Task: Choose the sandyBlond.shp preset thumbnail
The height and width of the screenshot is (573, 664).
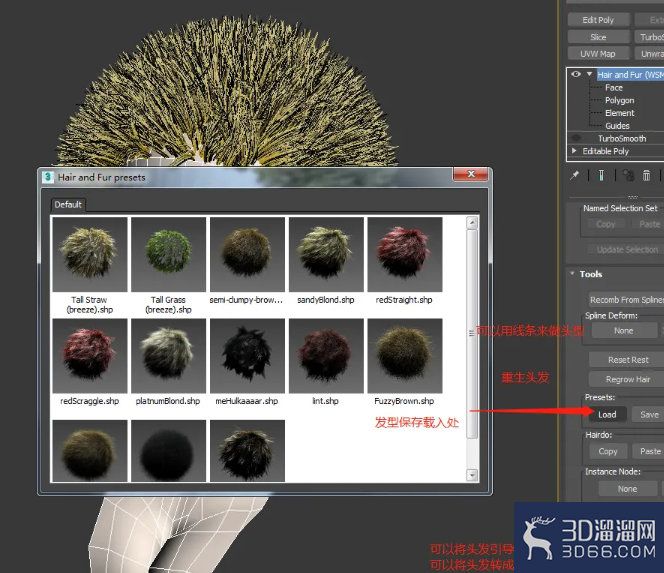Action: tap(326, 255)
